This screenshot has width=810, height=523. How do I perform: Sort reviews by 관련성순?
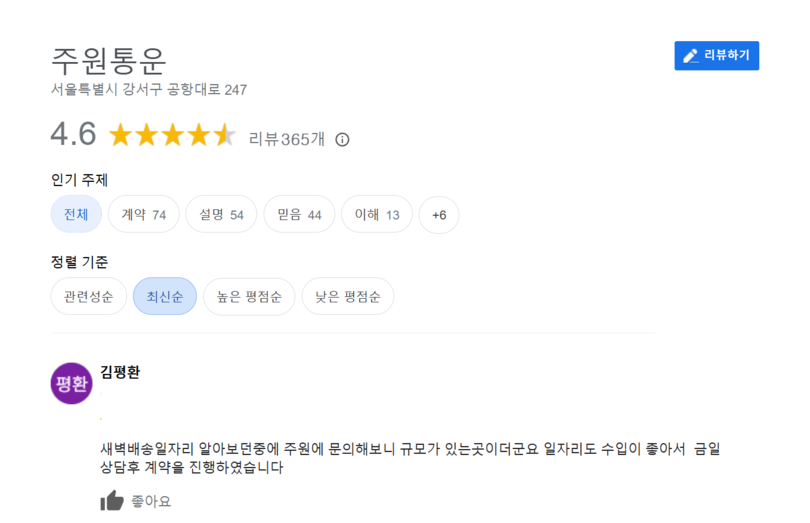click(88, 296)
